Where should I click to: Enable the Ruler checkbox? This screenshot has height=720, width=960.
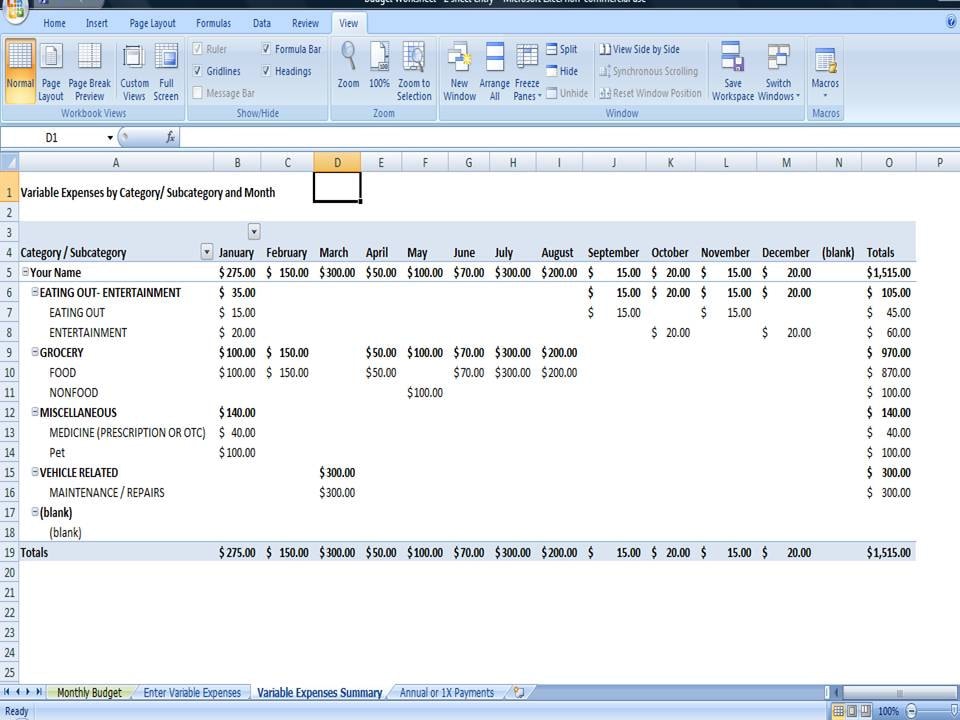[197, 48]
